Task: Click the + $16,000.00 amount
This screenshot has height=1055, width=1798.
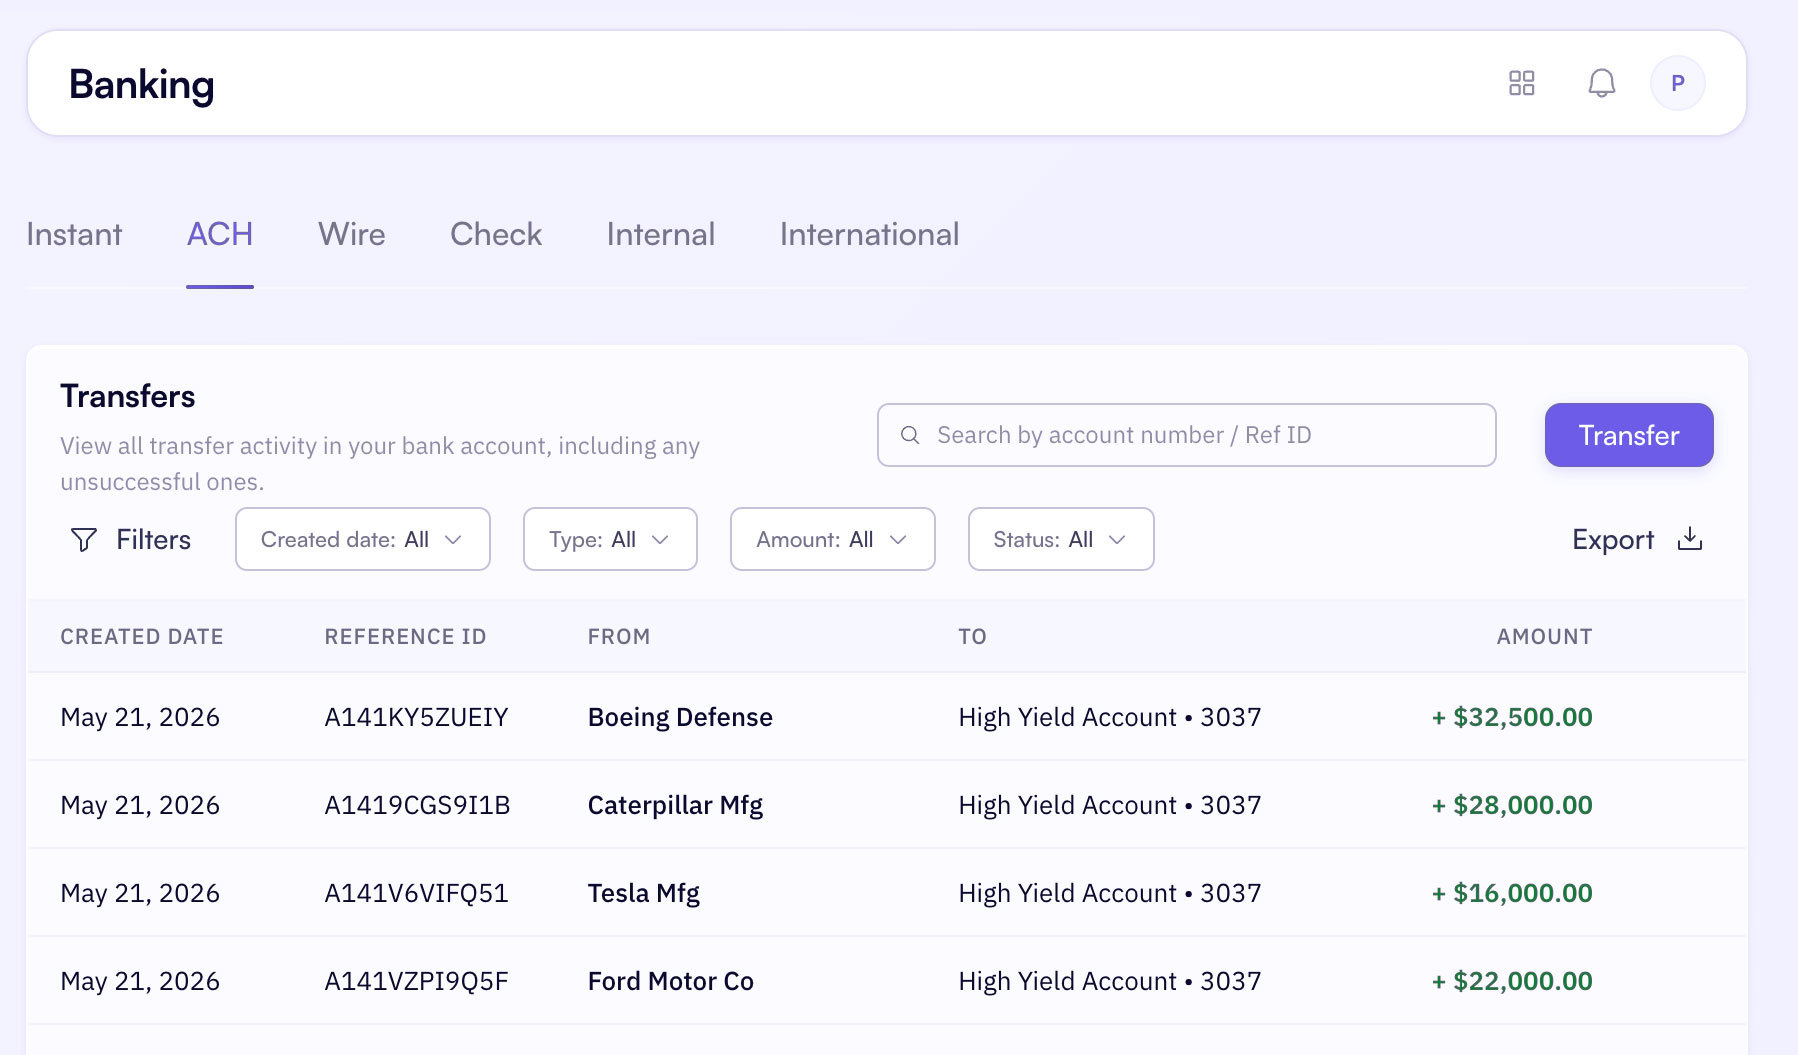Action: [x=1512, y=893]
